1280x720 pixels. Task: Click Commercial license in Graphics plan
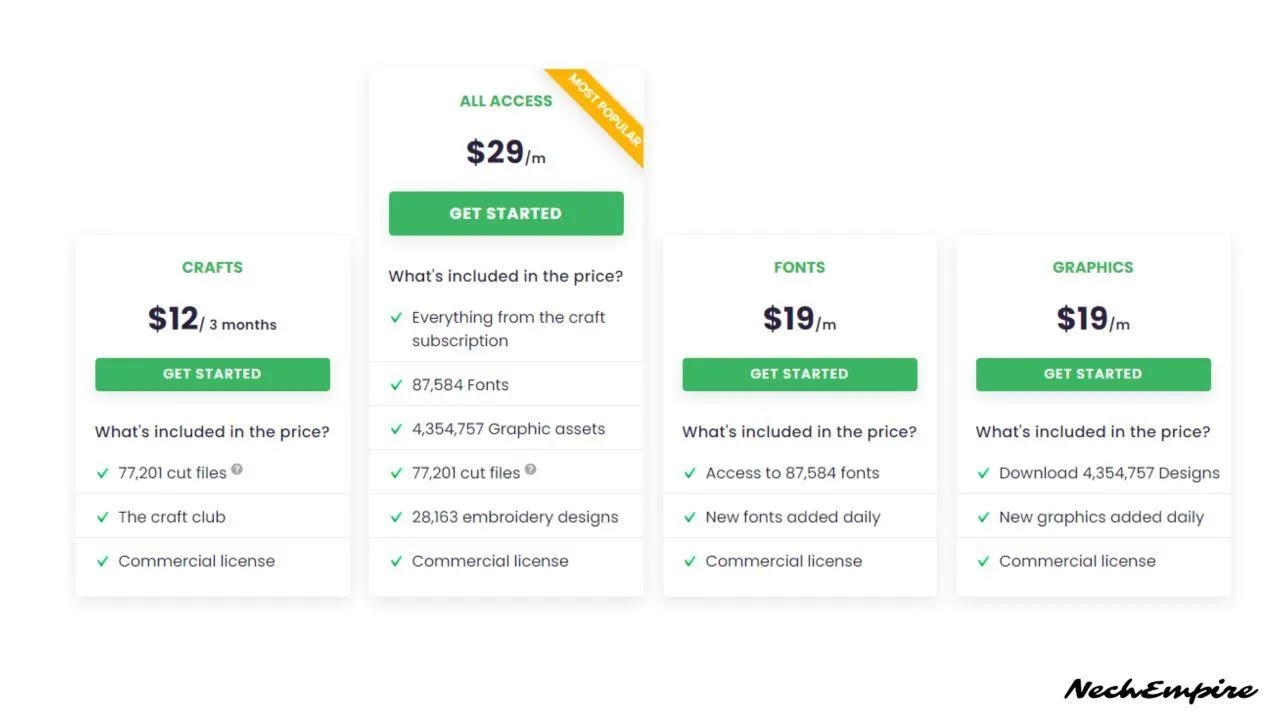[x=1077, y=561]
